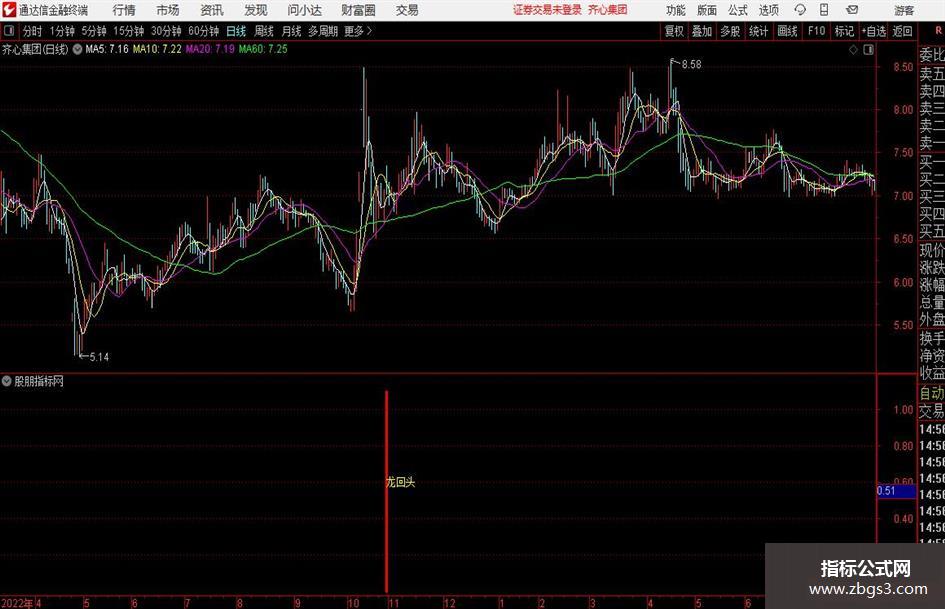
Task: Click the mobile phone icon
Action: [x=824, y=10]
